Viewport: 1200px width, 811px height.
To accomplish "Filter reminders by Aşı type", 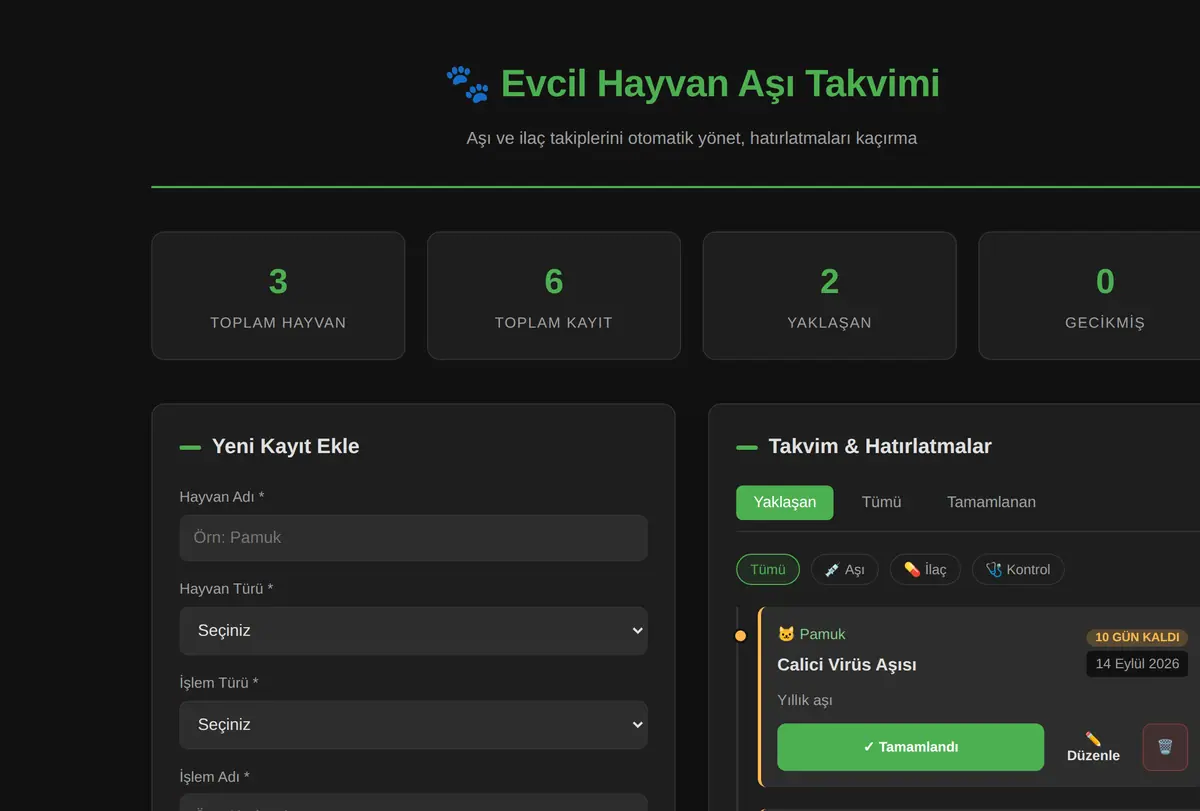I will point(845,569).
